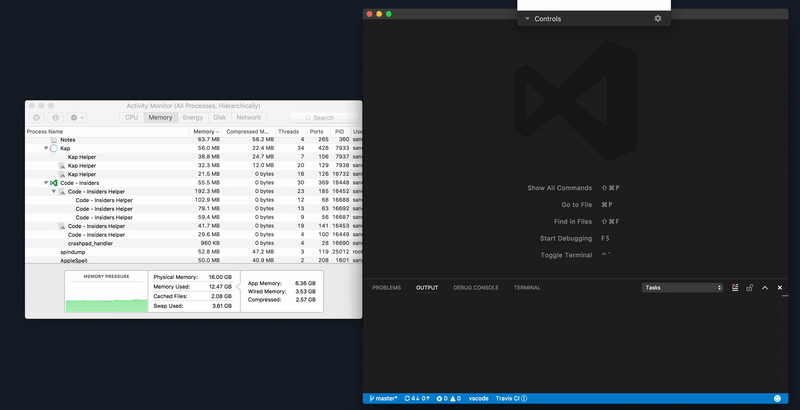Select the spindump process row
This screenshot has width=800, height=410.
[x=194, y=252]
